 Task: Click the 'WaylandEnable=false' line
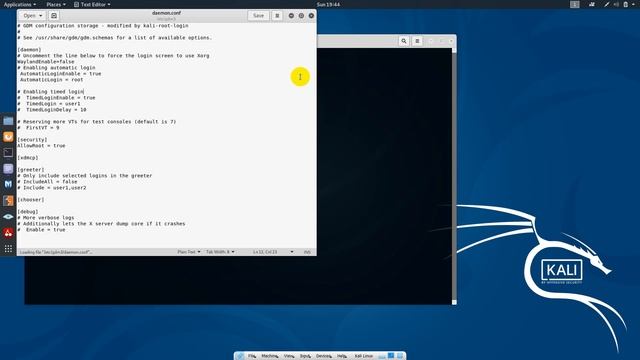[46, 62]
